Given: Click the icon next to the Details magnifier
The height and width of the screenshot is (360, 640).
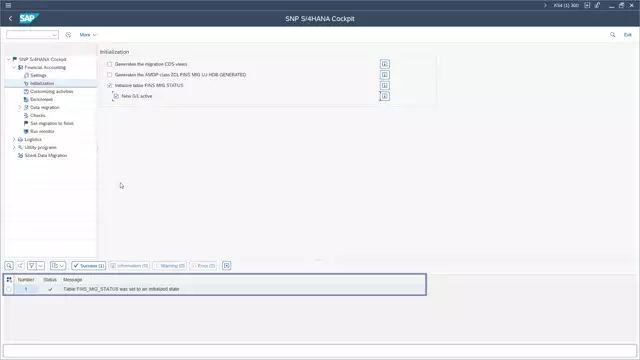Looking at the screenshot, I should click(x=20, y=266).
